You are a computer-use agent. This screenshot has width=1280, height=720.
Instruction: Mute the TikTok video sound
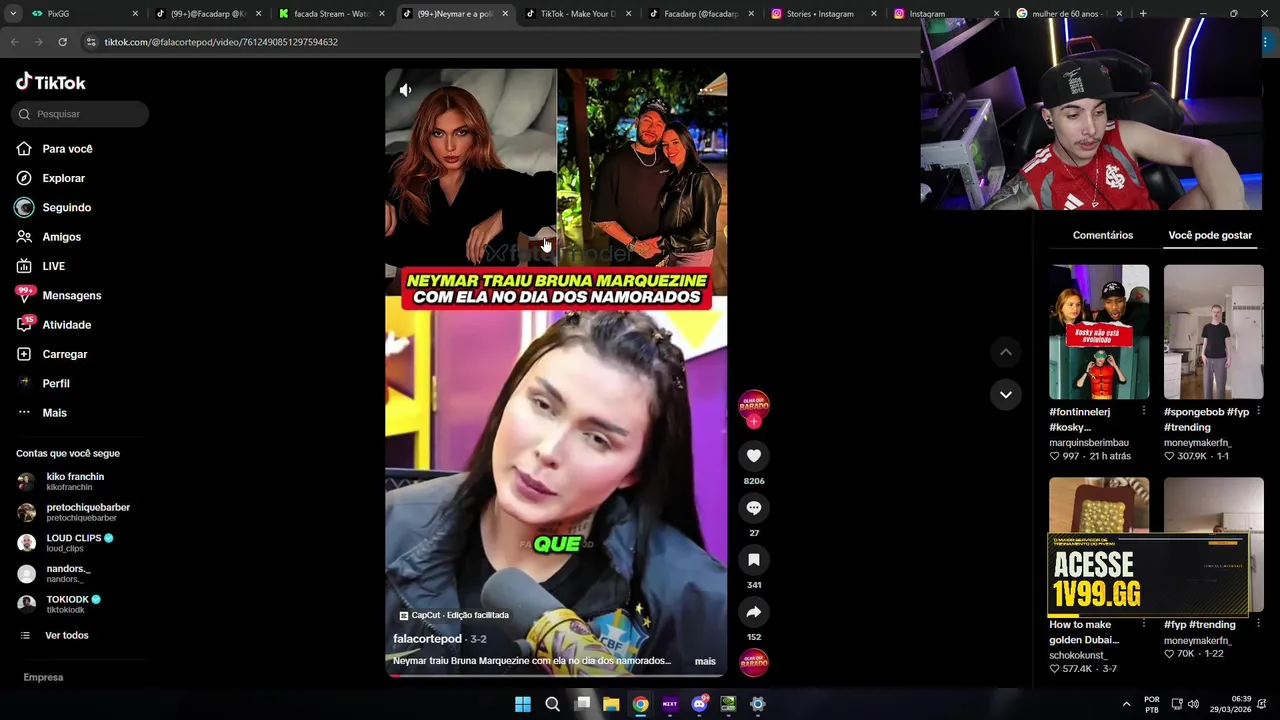(x=405, y=90)
